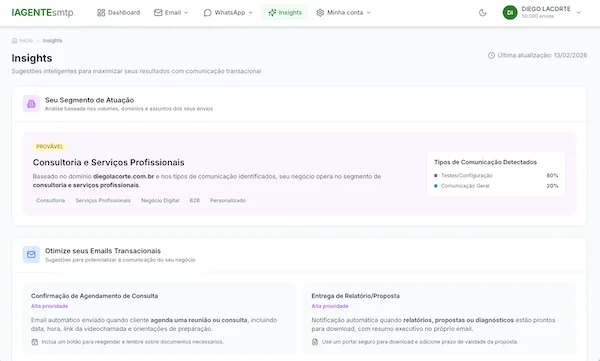Viewport: 600px width, 361px height.
Task: Click the document icon in Relatório tip
Action: click(315, 342)
